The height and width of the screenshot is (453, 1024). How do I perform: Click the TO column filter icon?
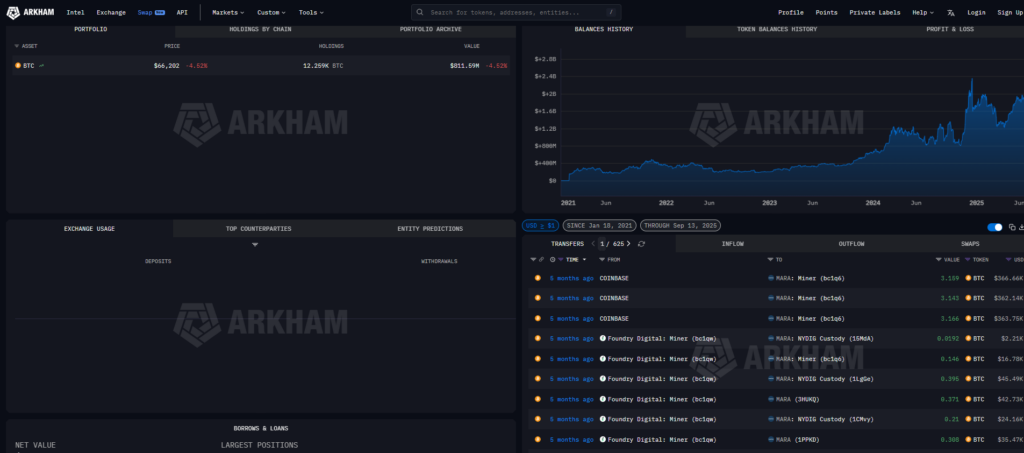tap(771, 259)
